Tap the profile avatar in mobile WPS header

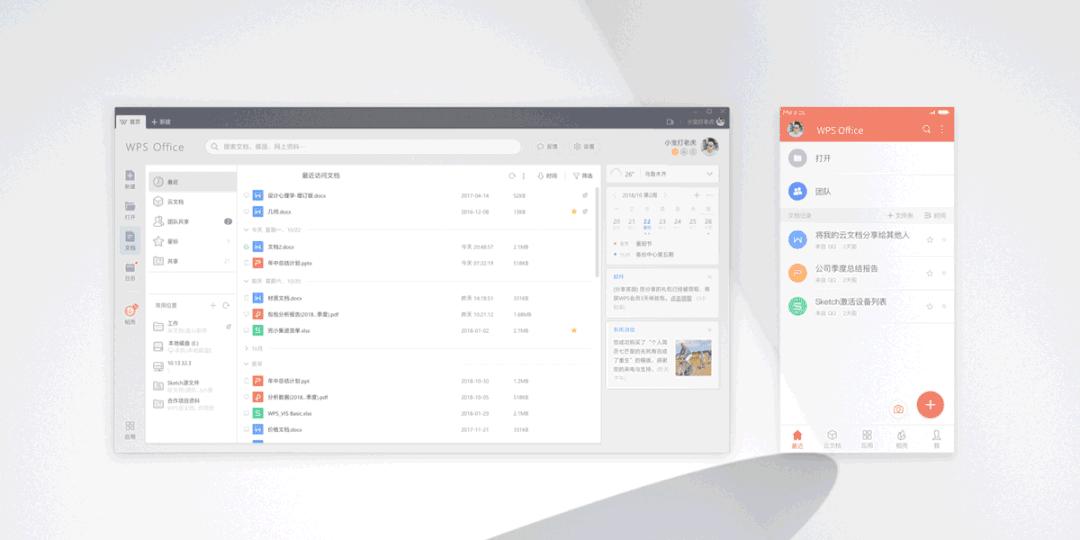click(796, 129)
